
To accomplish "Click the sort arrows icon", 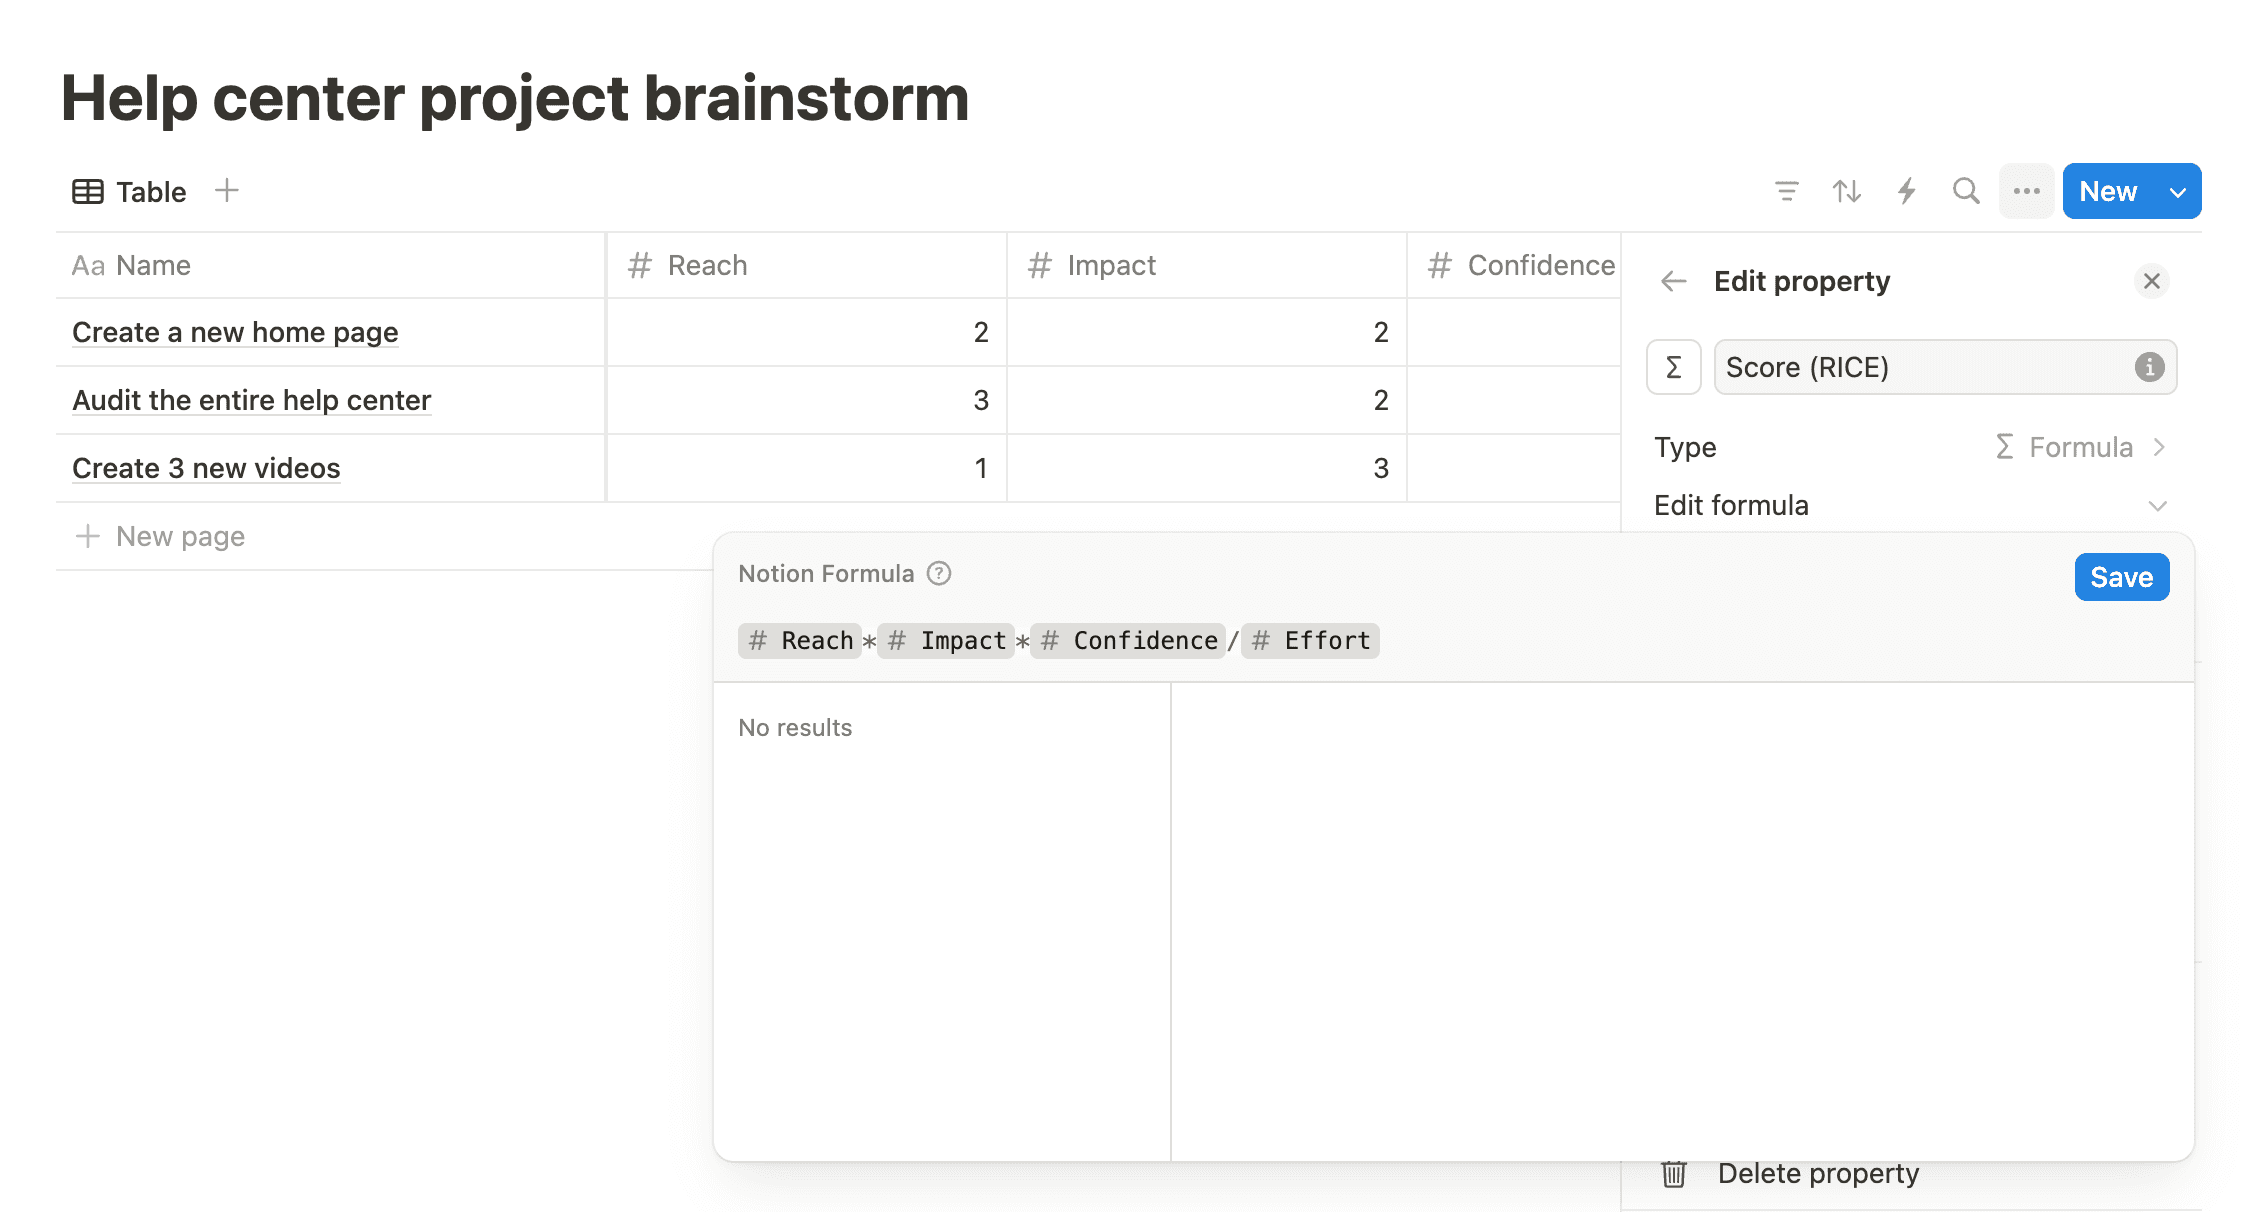I will click(x=1846, y=191).
